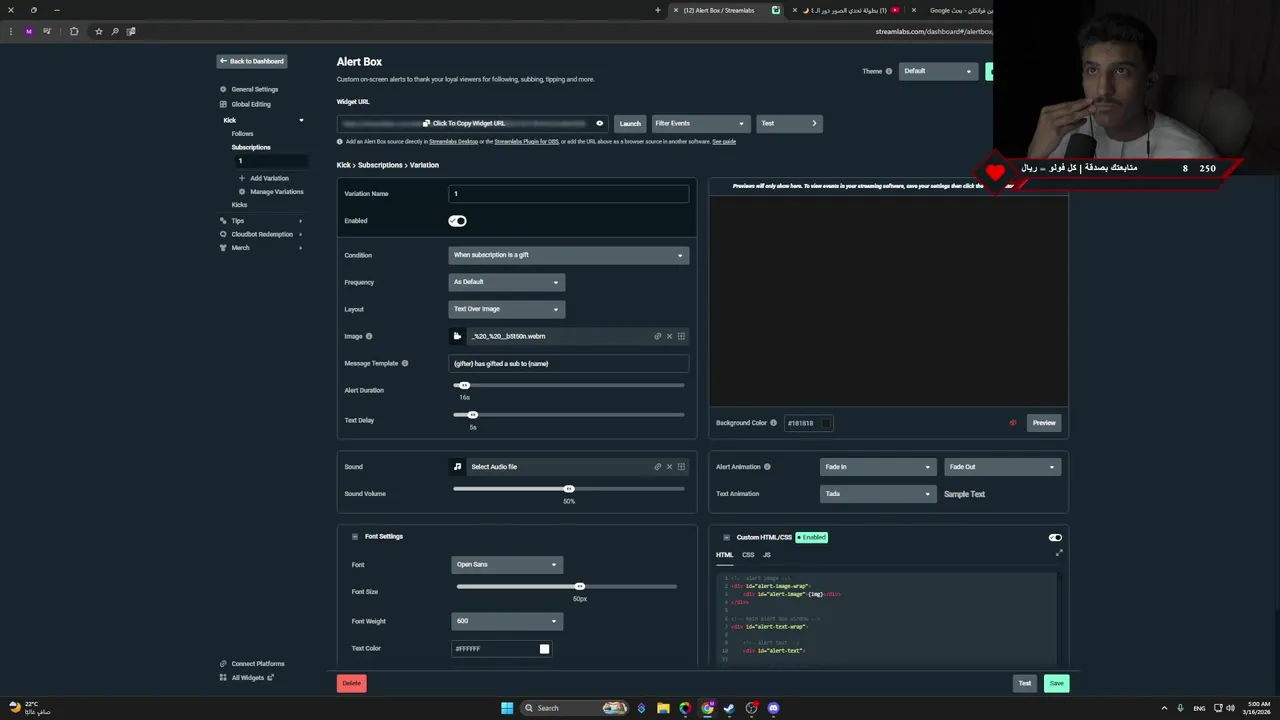
Task: Open the Layout dropdown set to Text Over Image
Action: pyautogui.click(x=506, y=309)
